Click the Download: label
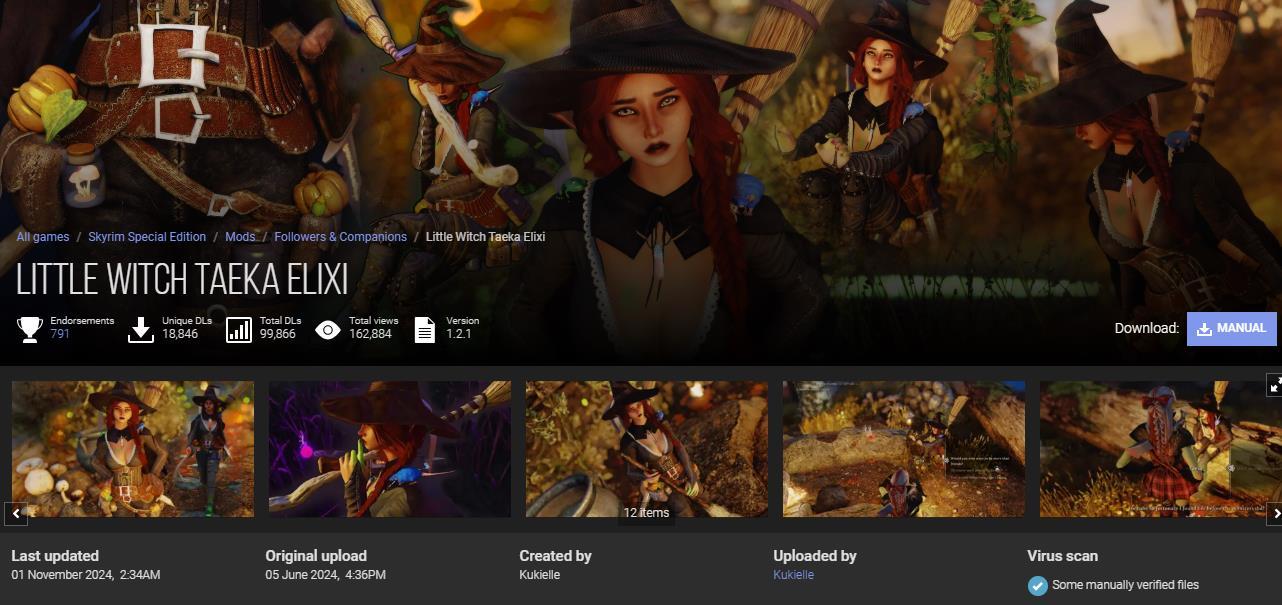The width and height of the screenshot is (1282, 605). click(1147, 328)
